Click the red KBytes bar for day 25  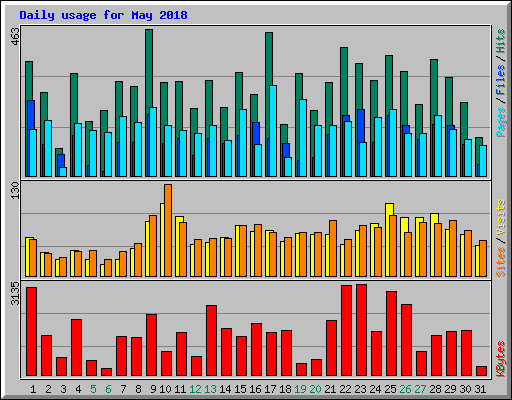pos(392,334)
